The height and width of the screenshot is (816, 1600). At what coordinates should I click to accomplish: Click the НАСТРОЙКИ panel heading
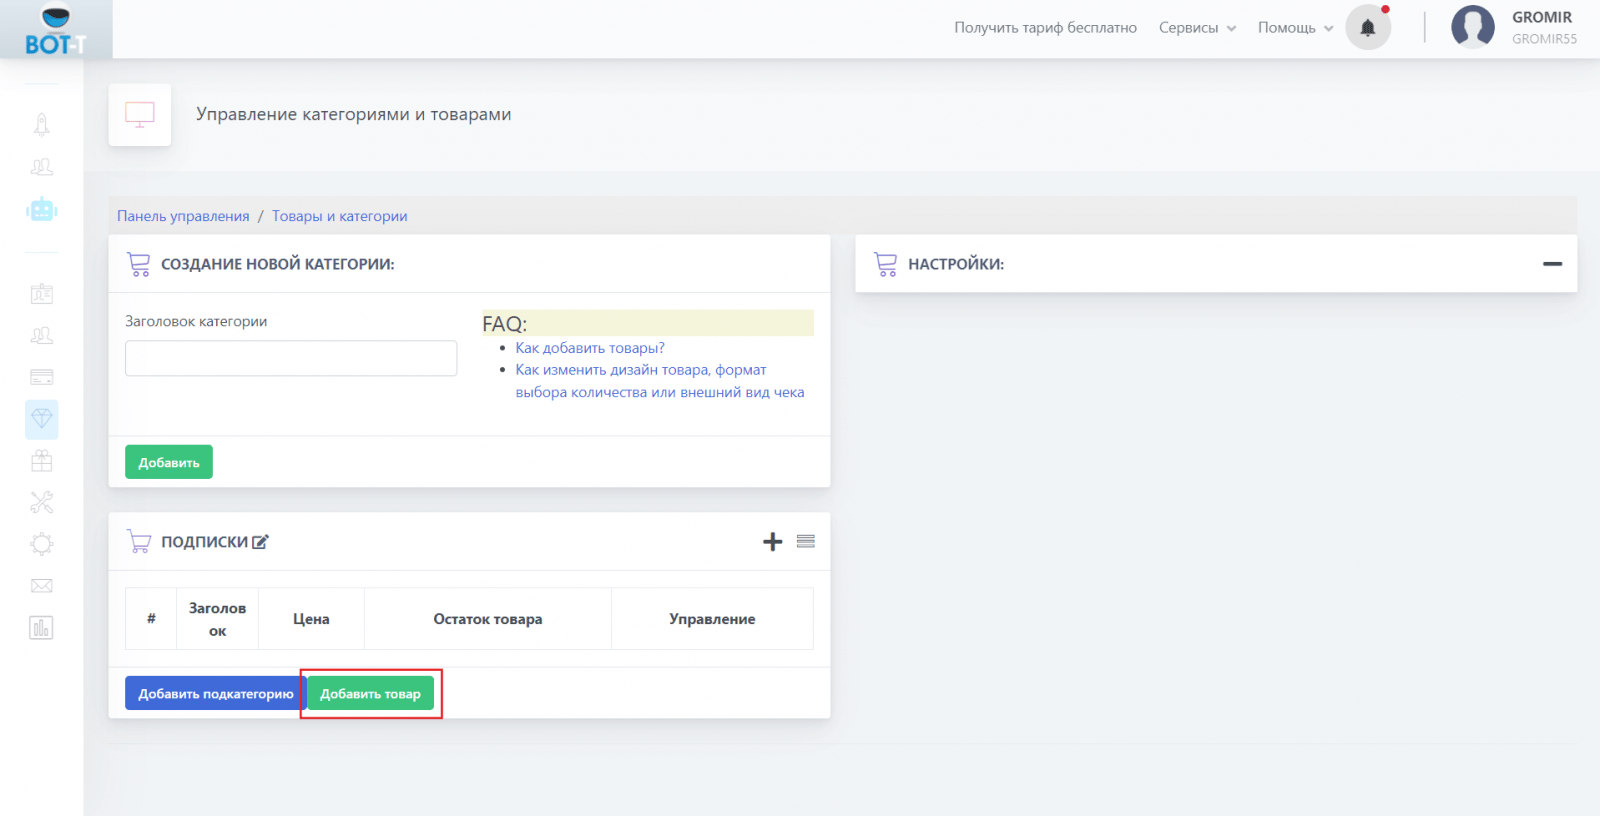point(956,264)
